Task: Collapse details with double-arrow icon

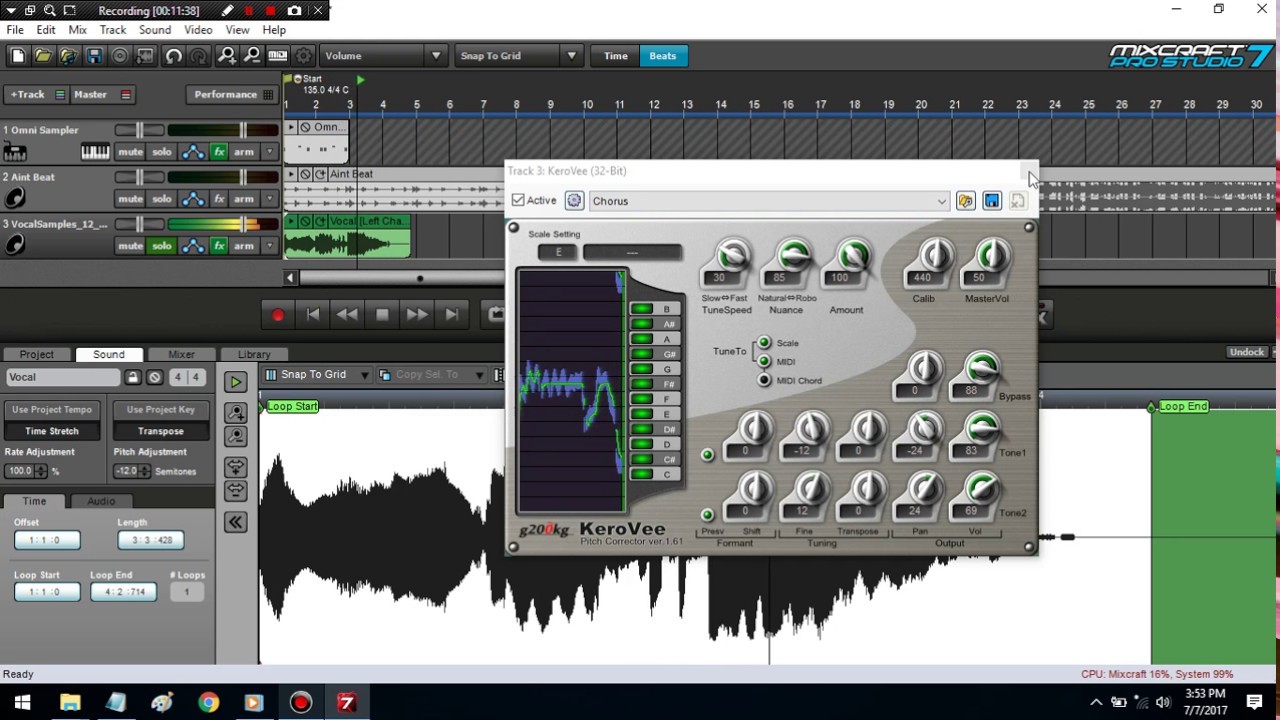Action: click(x=235, y=522)
